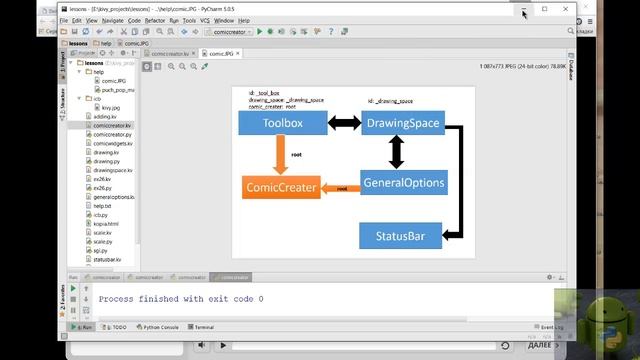Image resolution: width=640 pixels, height=360 pixels.
Task: Click the up arrow in Run panel
Action: 86,288
